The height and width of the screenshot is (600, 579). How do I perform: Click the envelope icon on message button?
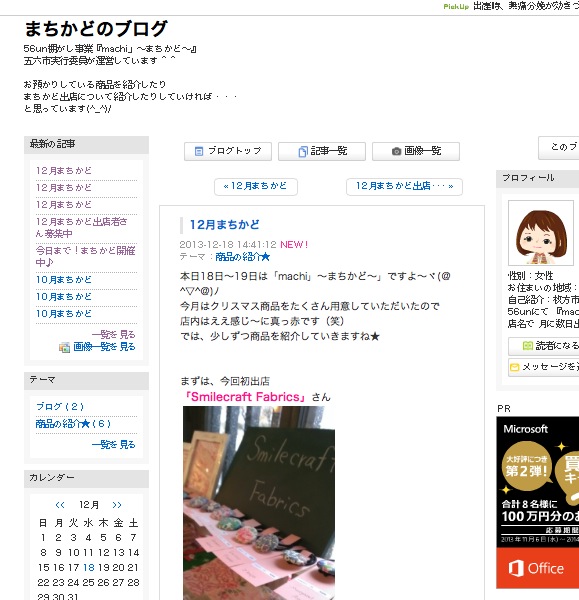515,367
